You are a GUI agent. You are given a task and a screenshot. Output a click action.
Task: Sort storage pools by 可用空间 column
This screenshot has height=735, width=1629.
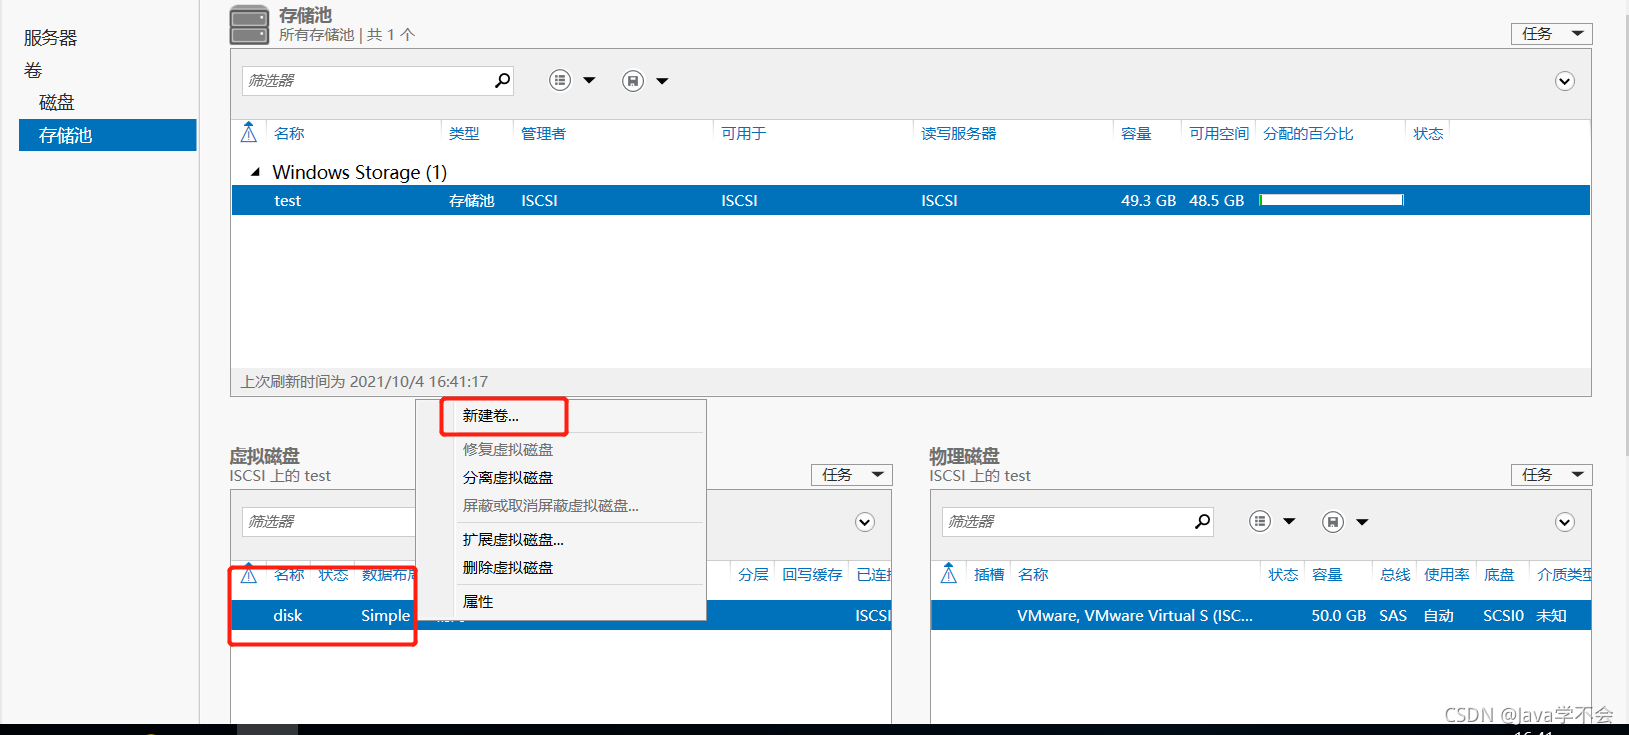pyautogui.click(x=1219, y=133)
